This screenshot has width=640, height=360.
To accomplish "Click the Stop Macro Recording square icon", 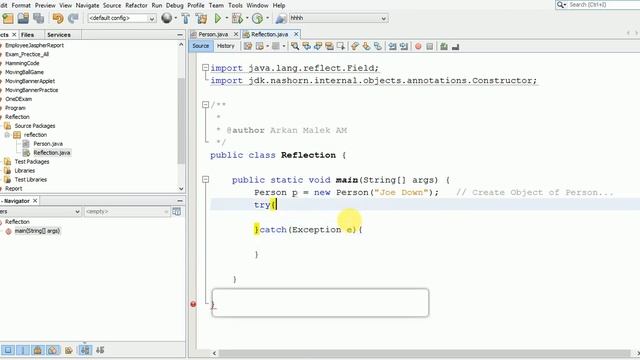I will [429, 47].
